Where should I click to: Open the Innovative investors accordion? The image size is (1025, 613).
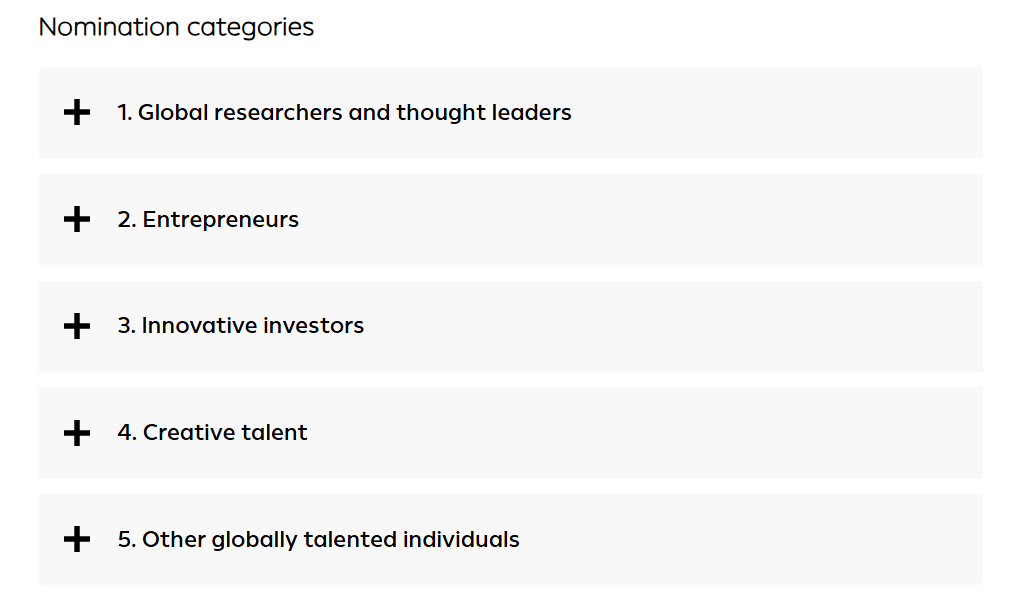pyautogui.click(x=511, y=326)
